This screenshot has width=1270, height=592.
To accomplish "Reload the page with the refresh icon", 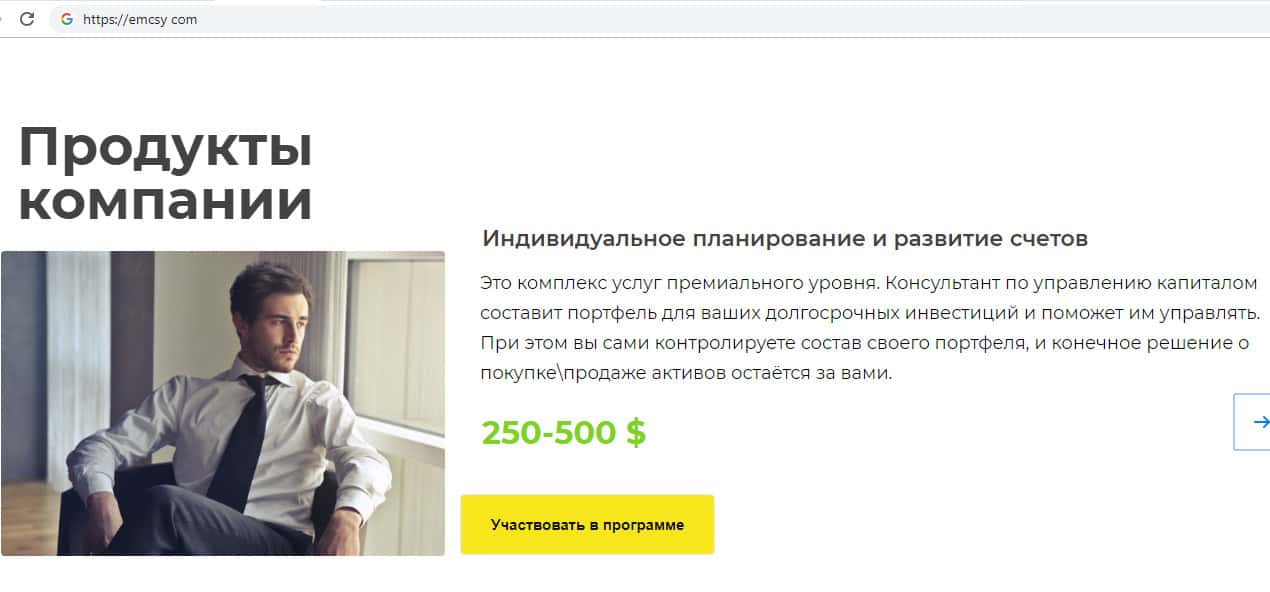I will (x=27, y=18).
